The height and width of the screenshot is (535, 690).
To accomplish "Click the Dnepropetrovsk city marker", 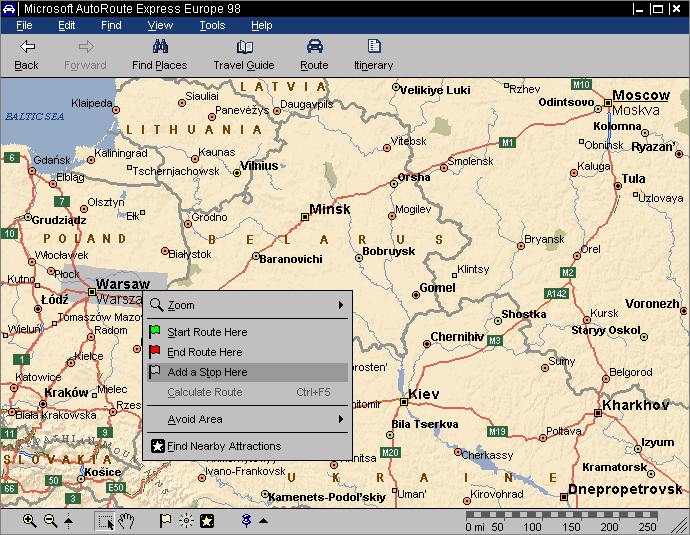I will click(564, 497).
